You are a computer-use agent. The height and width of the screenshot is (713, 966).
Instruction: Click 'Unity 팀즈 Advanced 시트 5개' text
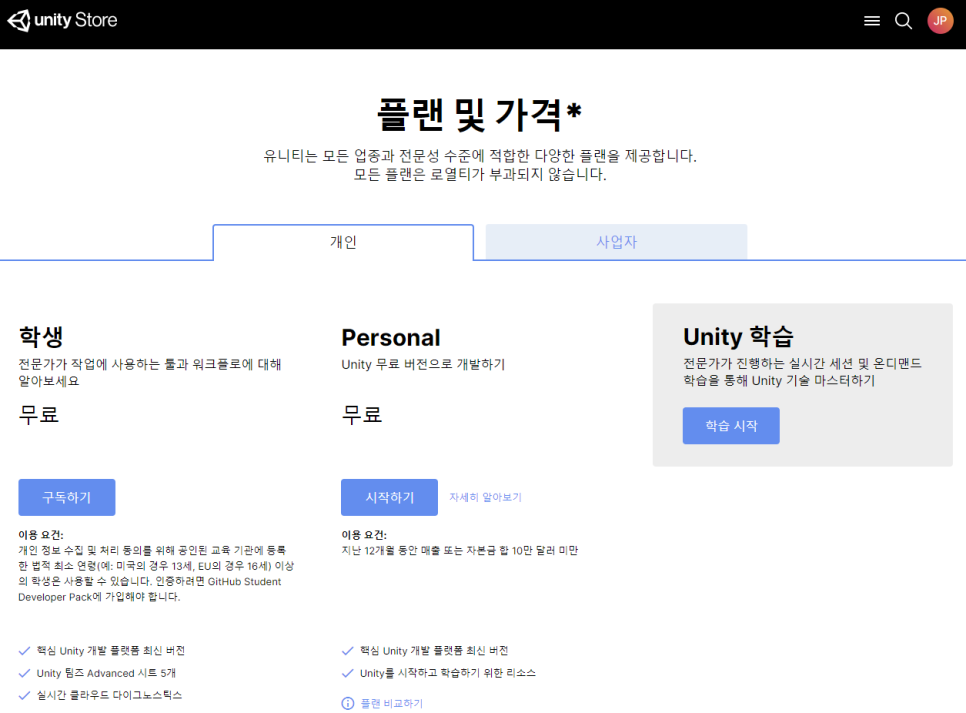[106, 673]
